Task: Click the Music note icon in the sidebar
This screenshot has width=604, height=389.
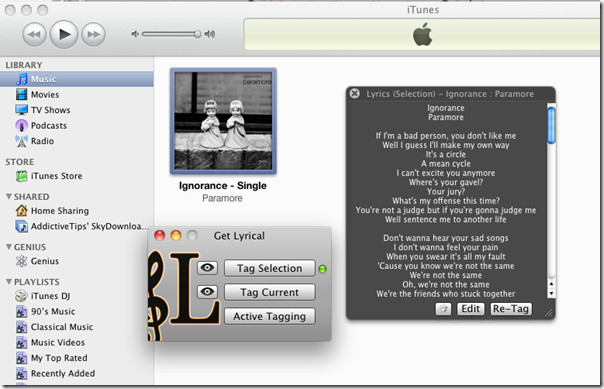Action: 22,79
